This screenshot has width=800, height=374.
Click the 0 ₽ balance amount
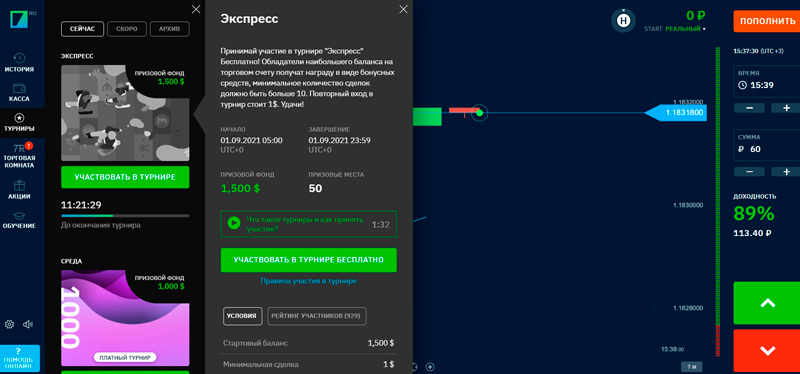pos(695,16)
